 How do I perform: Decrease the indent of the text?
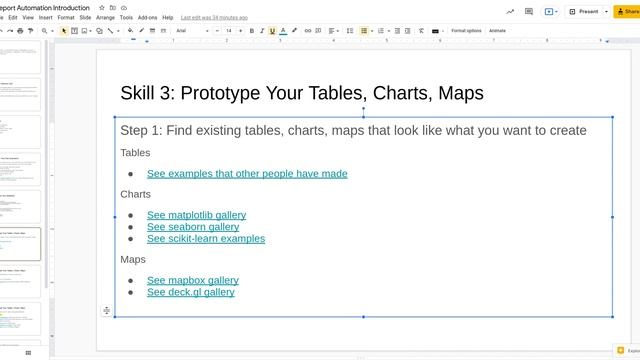(397, 31)
